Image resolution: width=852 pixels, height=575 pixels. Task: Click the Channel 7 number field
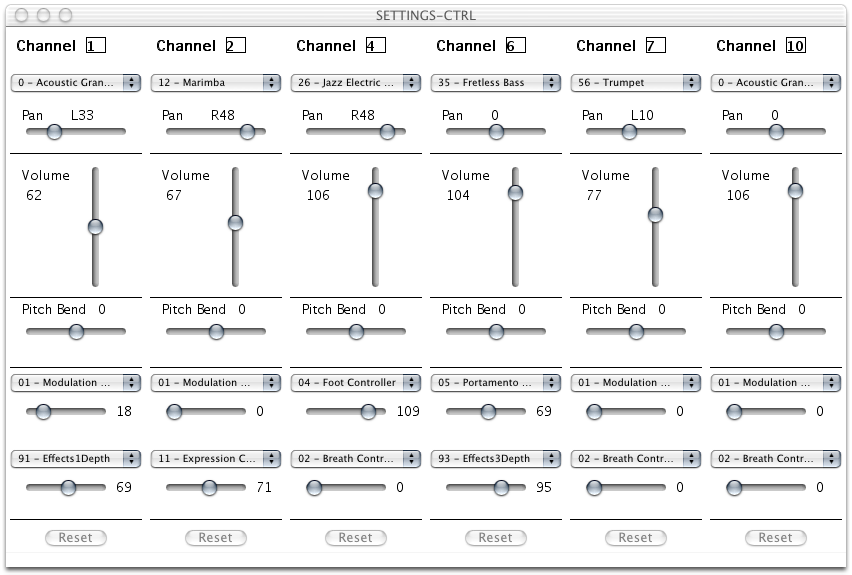pos(656,46)
